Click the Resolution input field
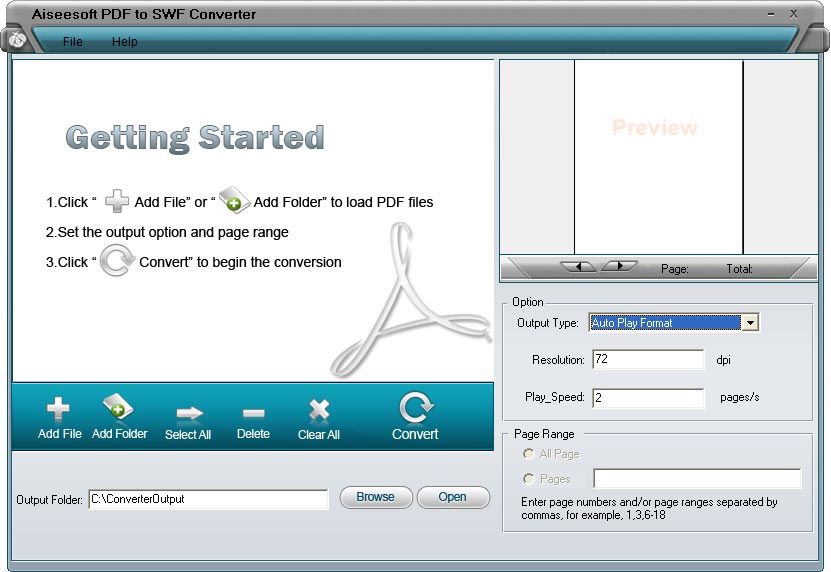This screenshot has height=572, width=831. pyautogui.click(x=648, y=359)
